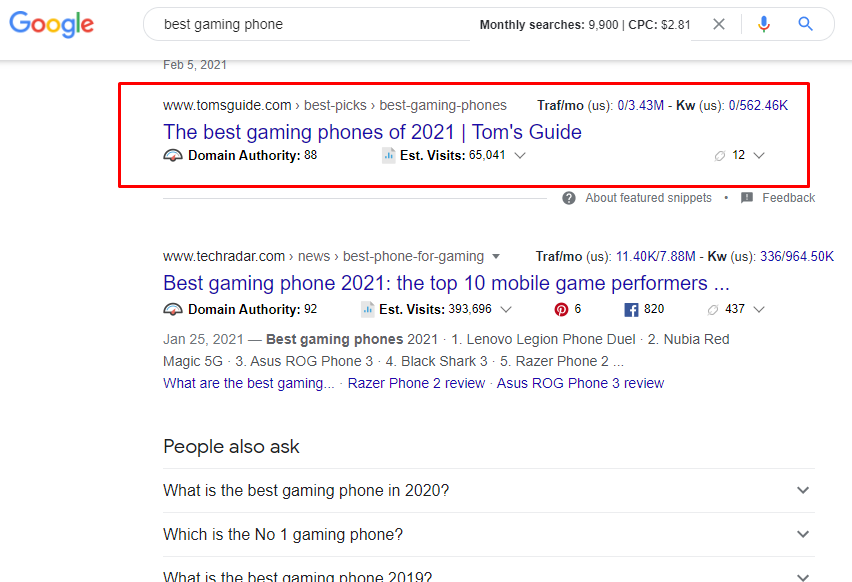Click the Google logo

(x=51, y=25)
